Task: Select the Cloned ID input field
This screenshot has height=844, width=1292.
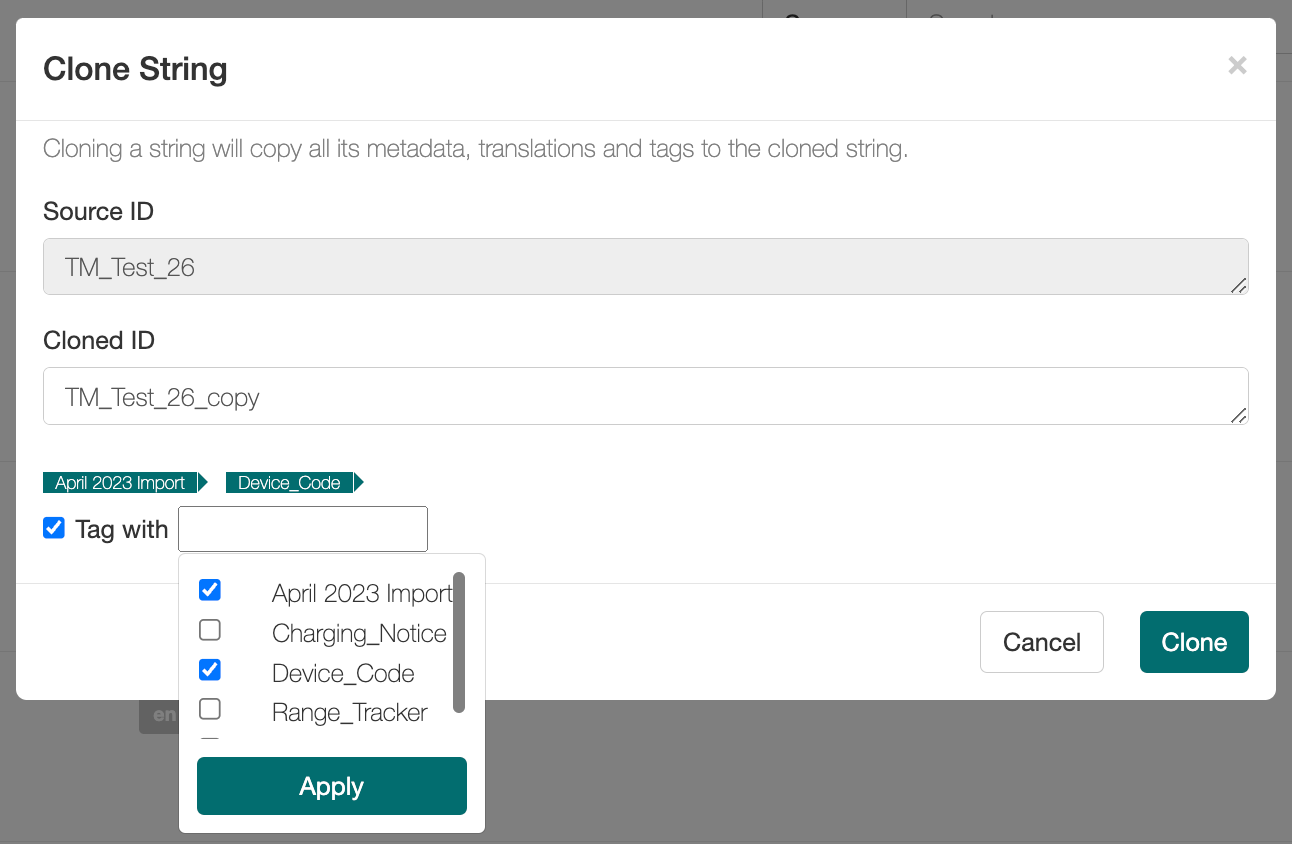Action: click(x=645, y=396)
